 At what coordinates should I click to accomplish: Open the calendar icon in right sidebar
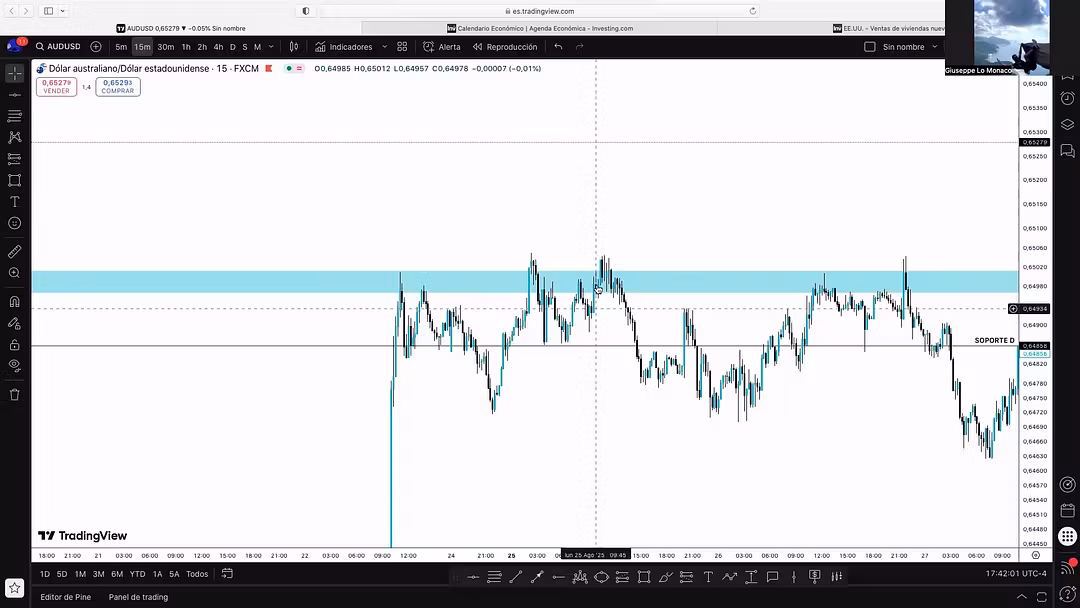(1067, 510)
